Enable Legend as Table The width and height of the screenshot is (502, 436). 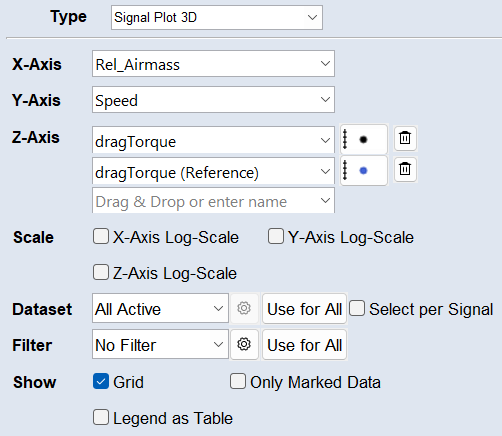(101, 417)
